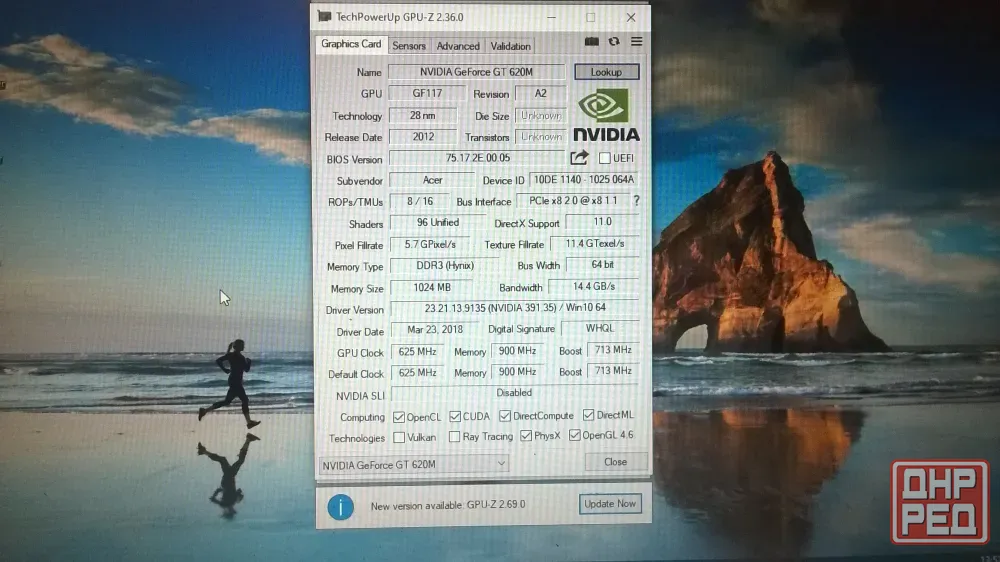The image size is (1000, 562).
Task: Click the New version available message
Action: [448, 505]
